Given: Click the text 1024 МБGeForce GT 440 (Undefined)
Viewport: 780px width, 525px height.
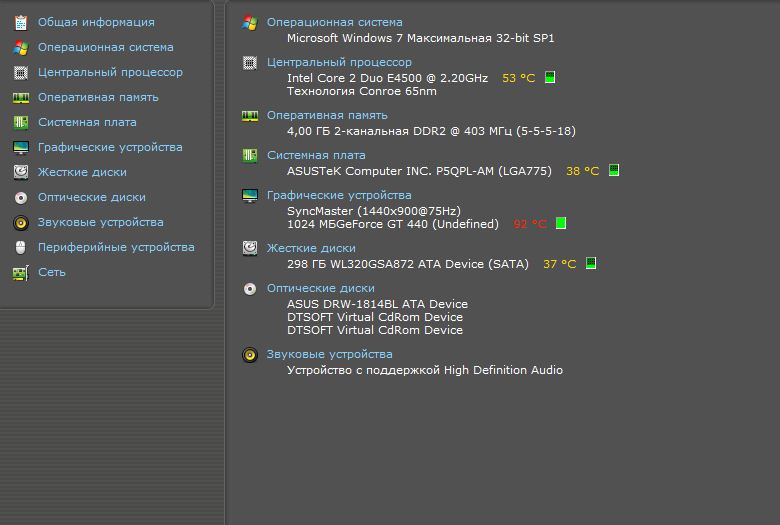Looking at the screenshot, I should [392, 224].
